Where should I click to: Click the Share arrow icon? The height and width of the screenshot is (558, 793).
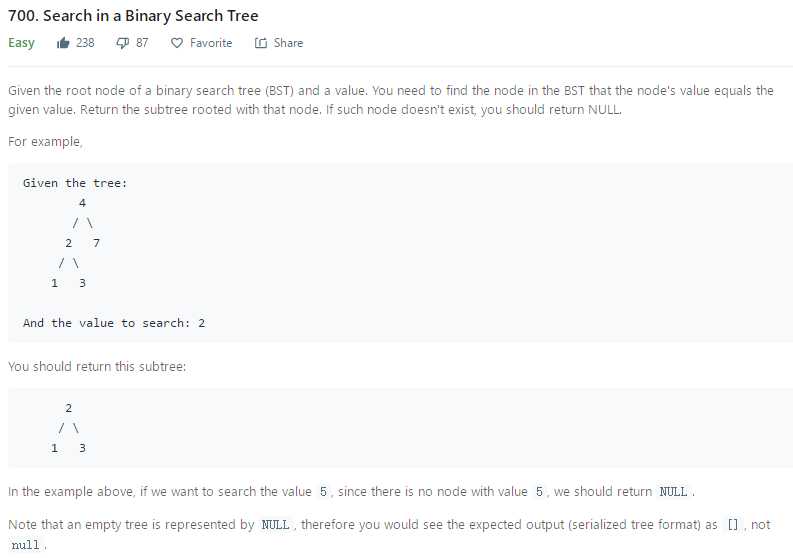[x=260, y=43]
